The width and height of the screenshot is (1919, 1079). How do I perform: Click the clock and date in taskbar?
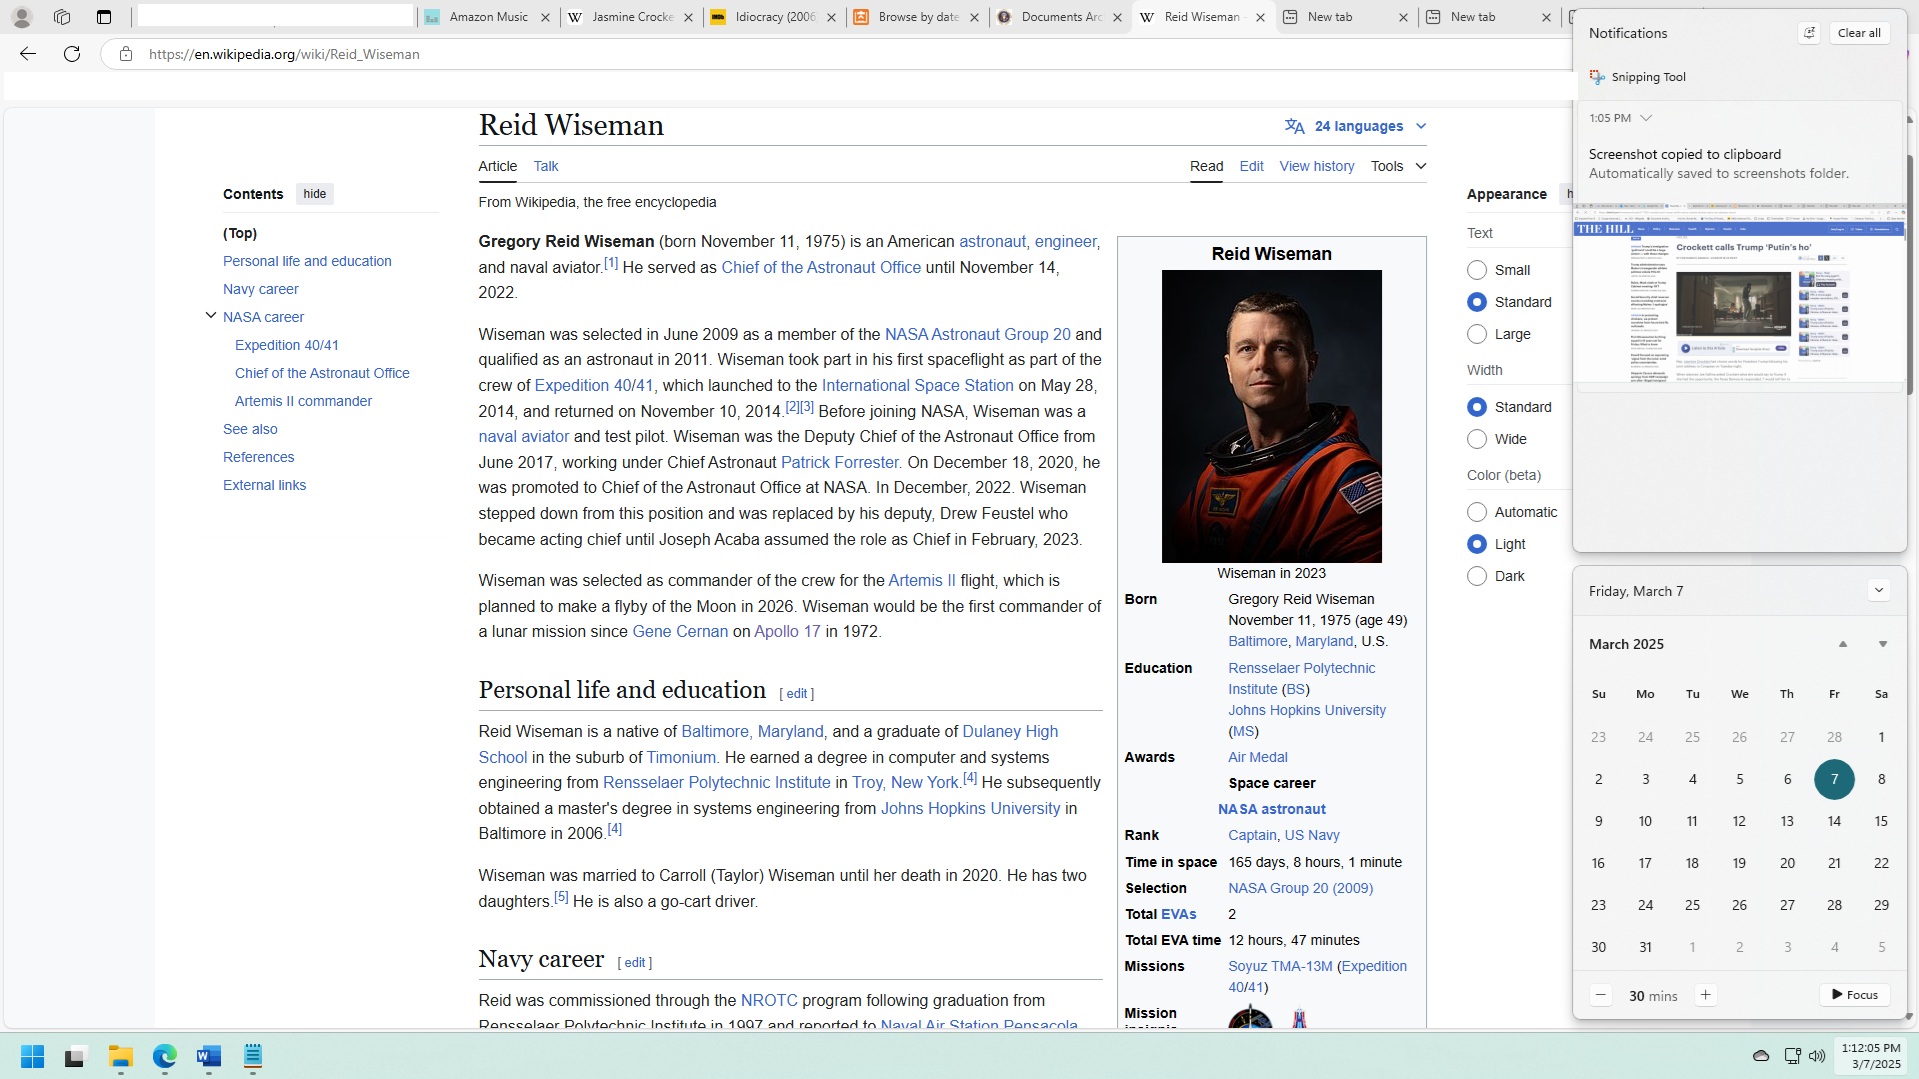point(1870,1056)
